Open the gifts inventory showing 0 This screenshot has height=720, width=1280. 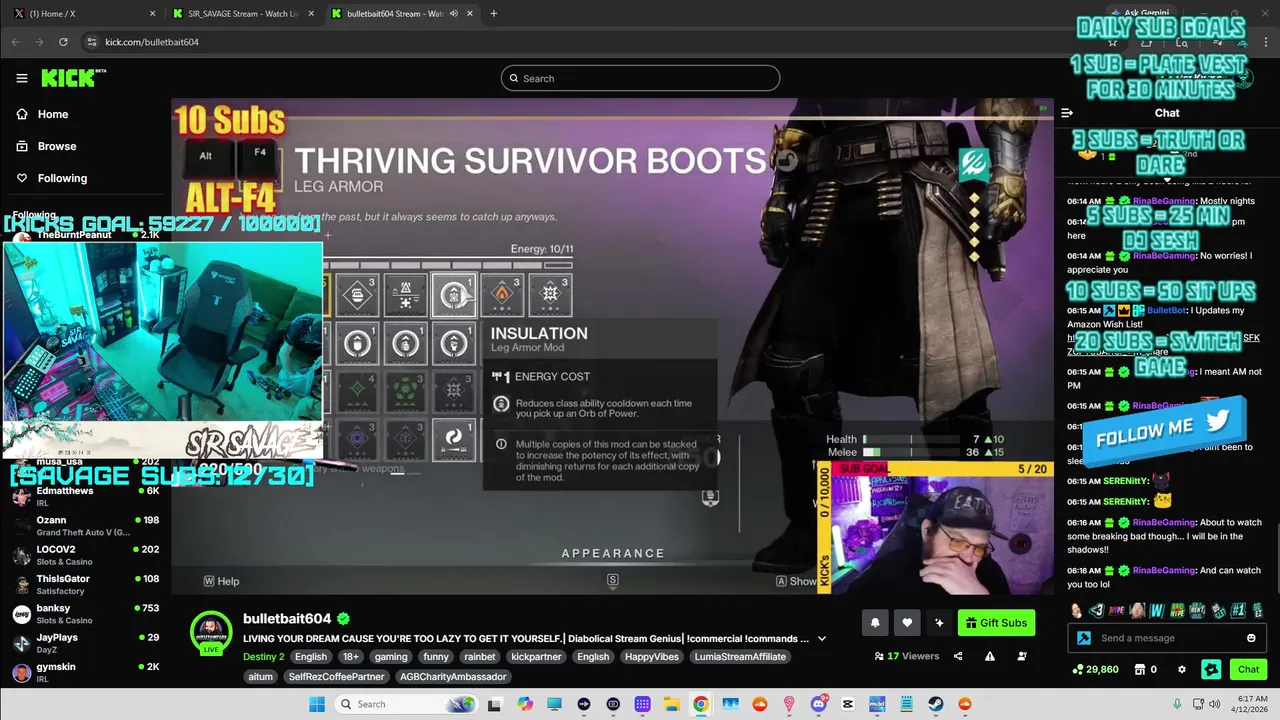[x=1145, y=669]
